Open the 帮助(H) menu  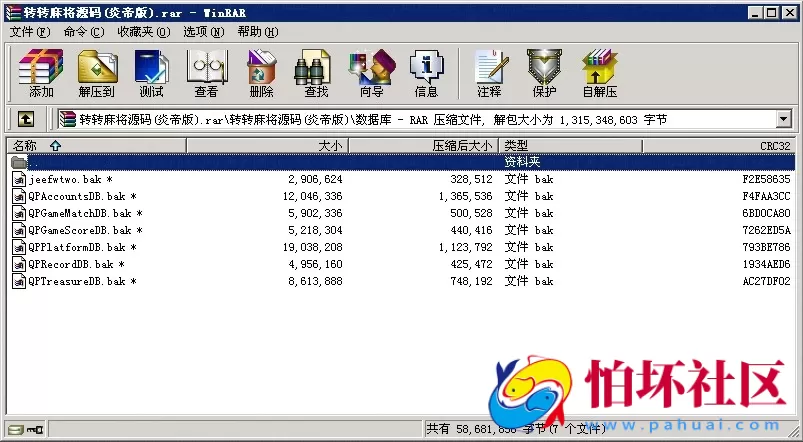(258, 32)
